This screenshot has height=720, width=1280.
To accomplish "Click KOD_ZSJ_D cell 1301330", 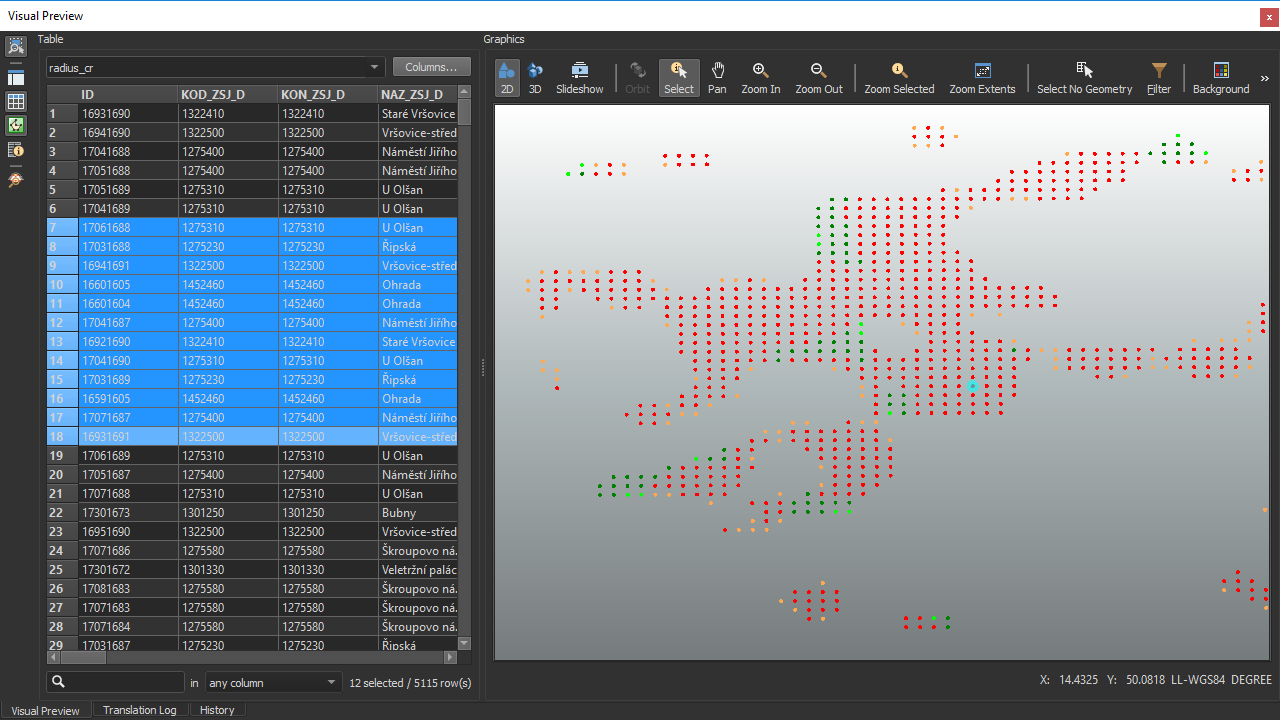I will [228, 570].
